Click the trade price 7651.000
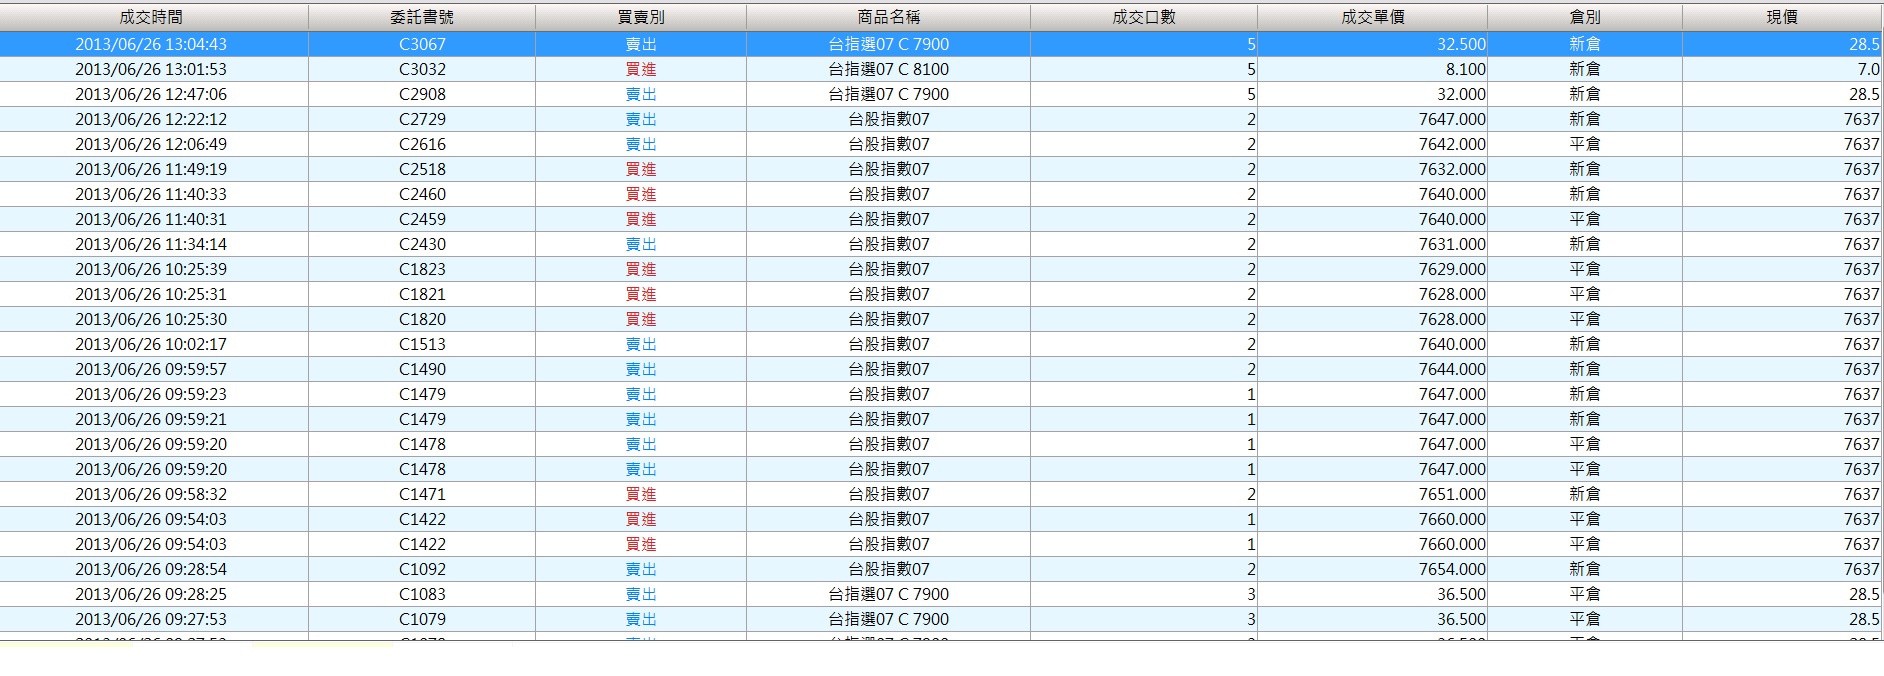This screenshot has height=676, width=1884. (x=1452, y=494)
